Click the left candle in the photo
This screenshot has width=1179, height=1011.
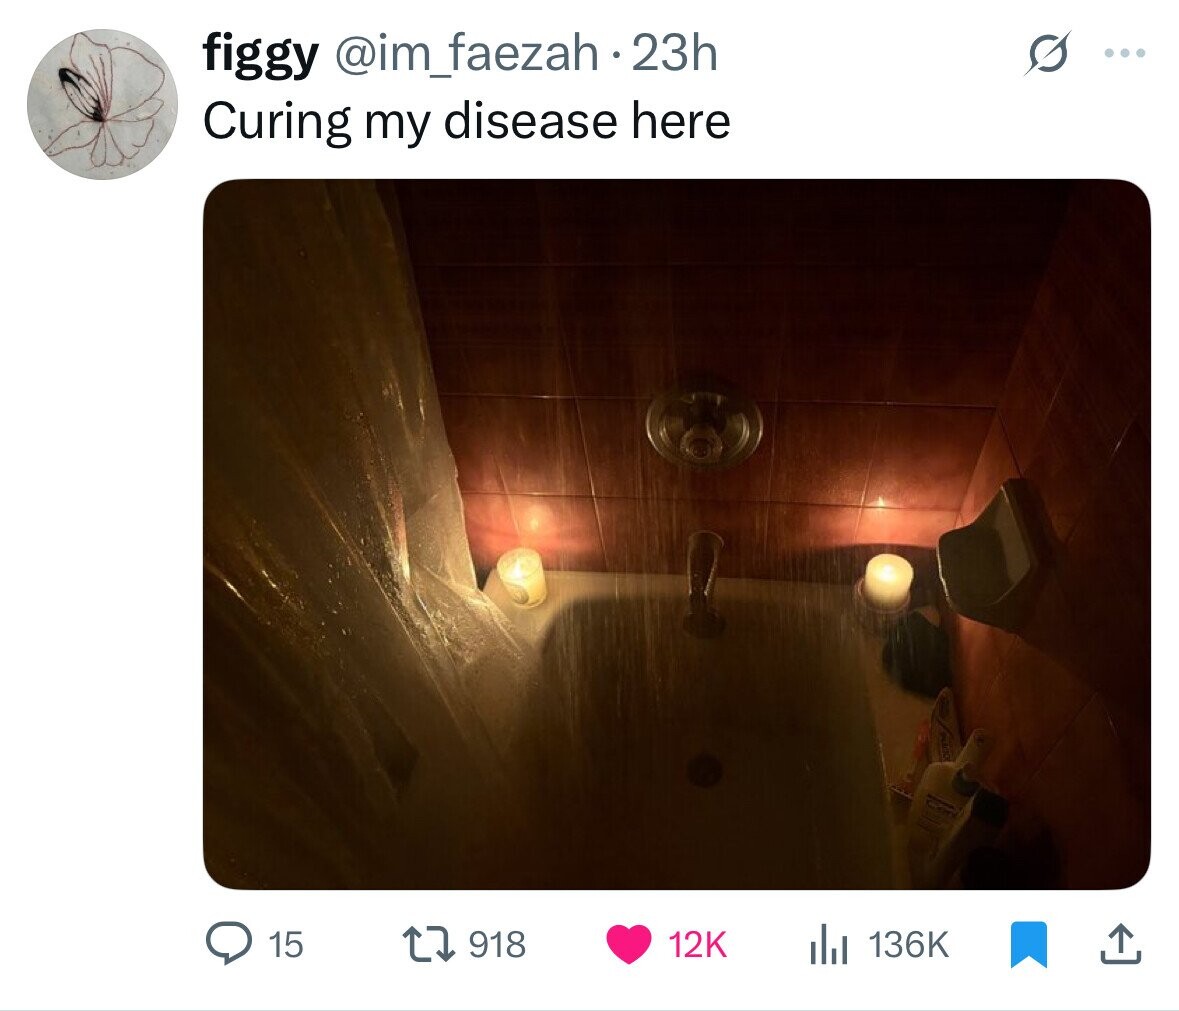[521, 577]
